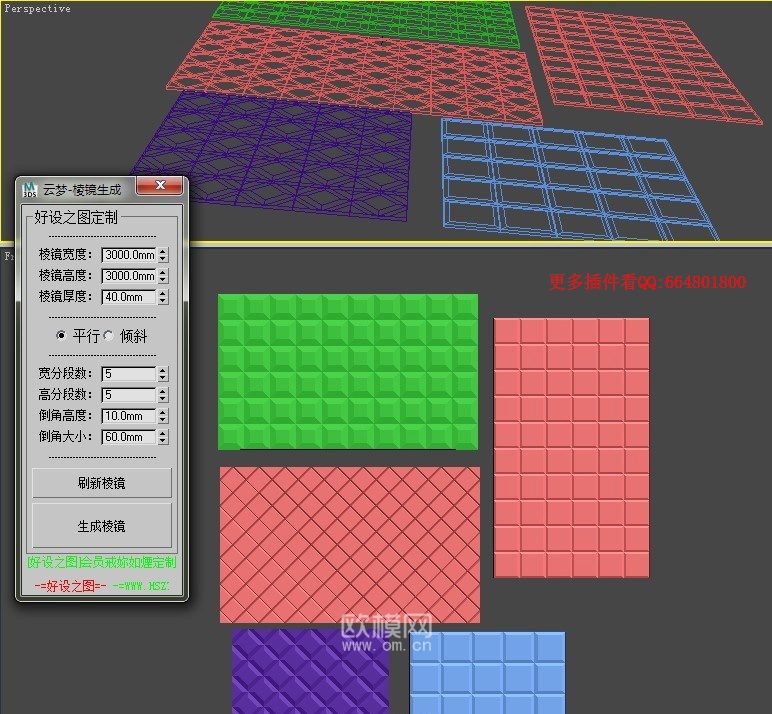Click the 生成棱镜 button
Image resolution: width=772 pixels, height=714 pixels.
(x=102, y=525)
